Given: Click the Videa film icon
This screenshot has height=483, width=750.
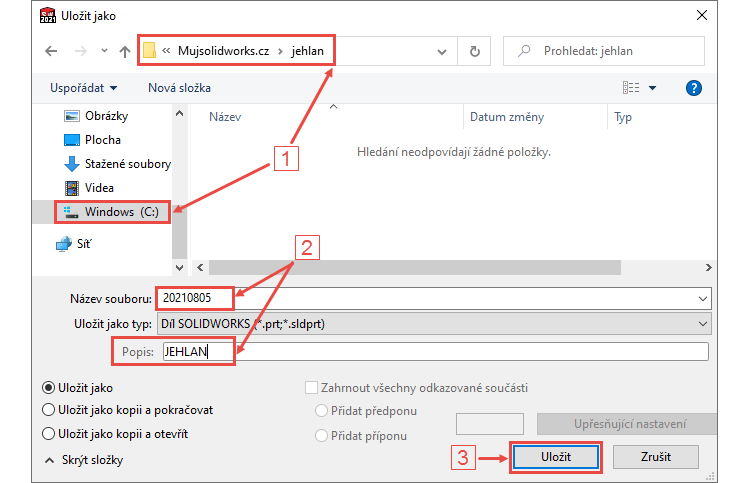Looking at the screenshot, I should 72,188.
